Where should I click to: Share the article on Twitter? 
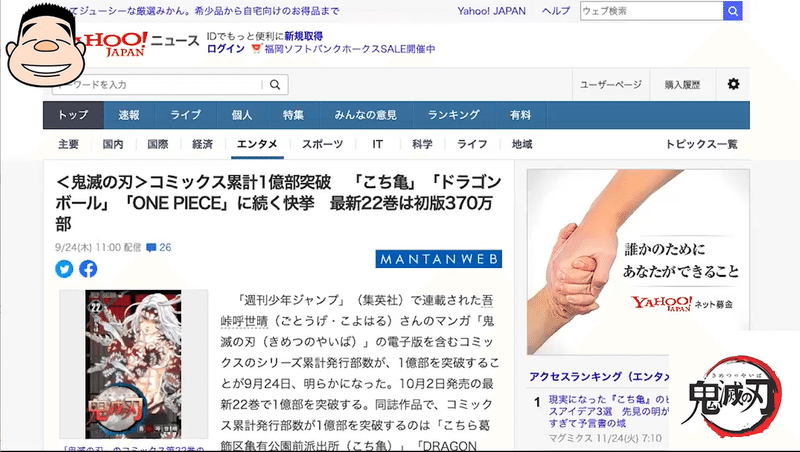pos(64,269)
